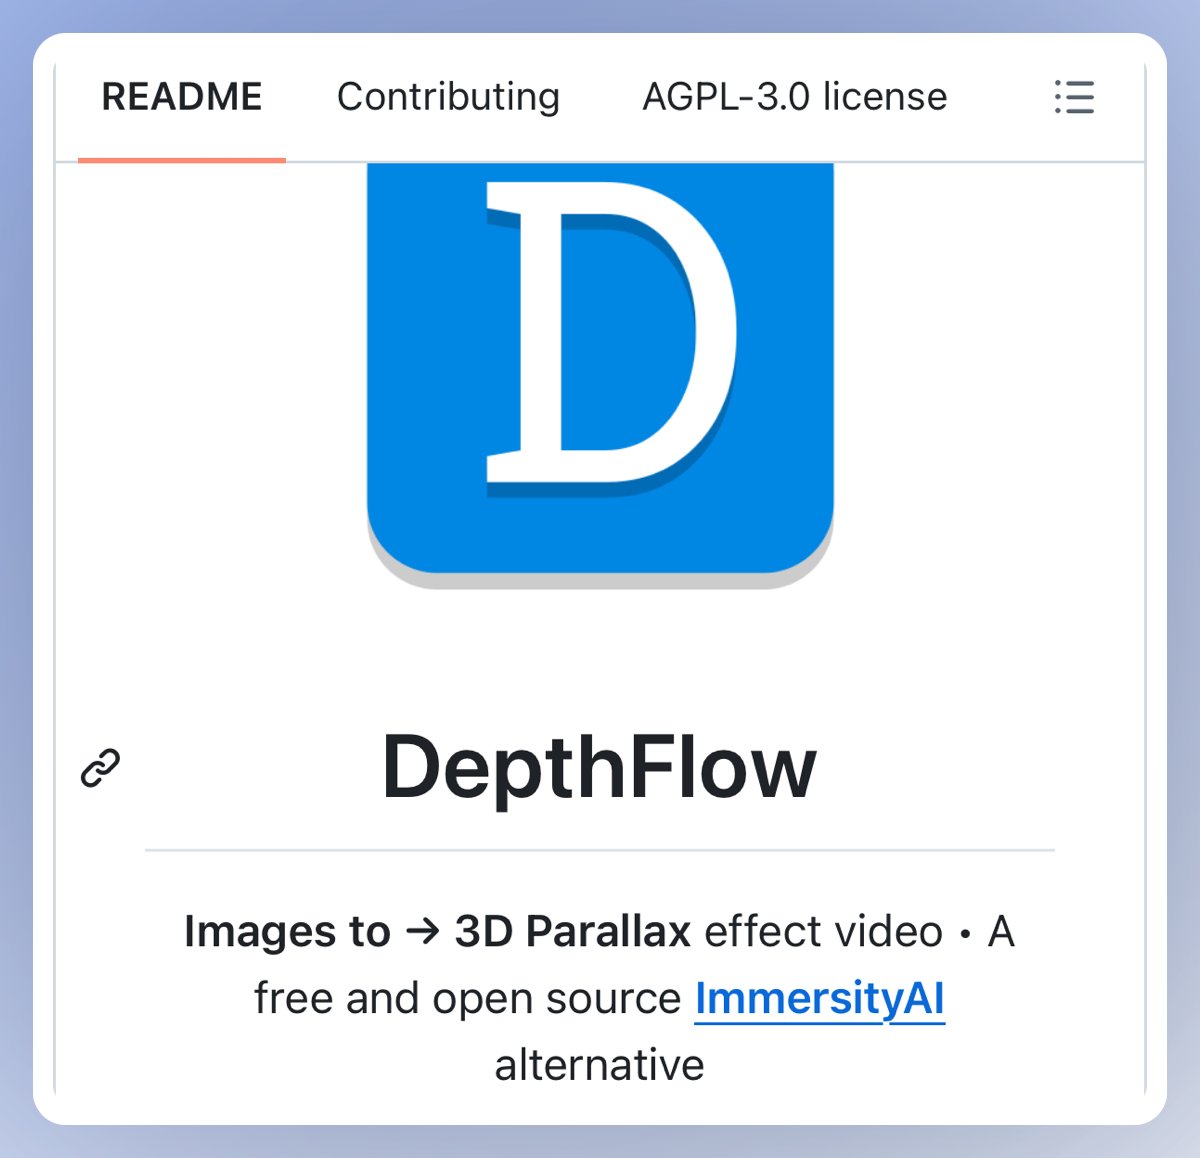Open the table of contents outline icon
This screenshot has width=1200, height=1158.
(1074, 97)
